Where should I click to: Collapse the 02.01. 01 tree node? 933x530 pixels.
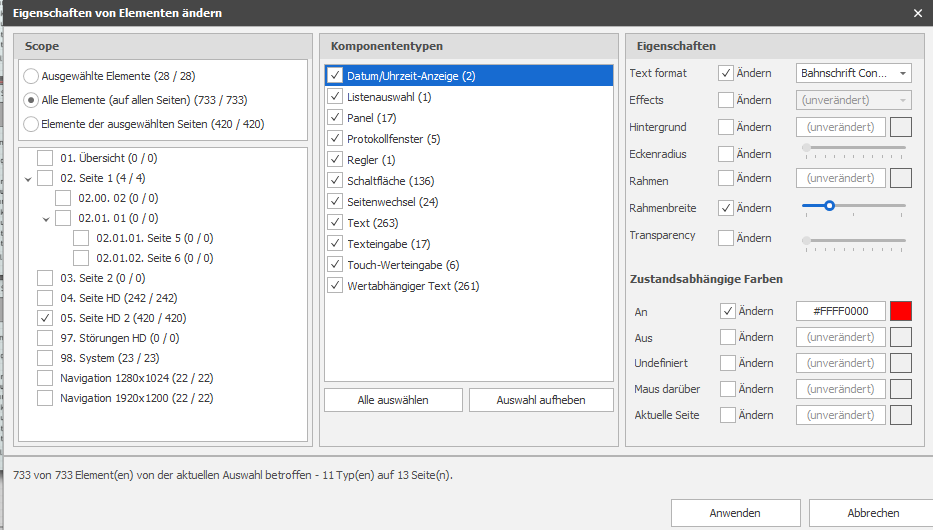click(46, 219)
